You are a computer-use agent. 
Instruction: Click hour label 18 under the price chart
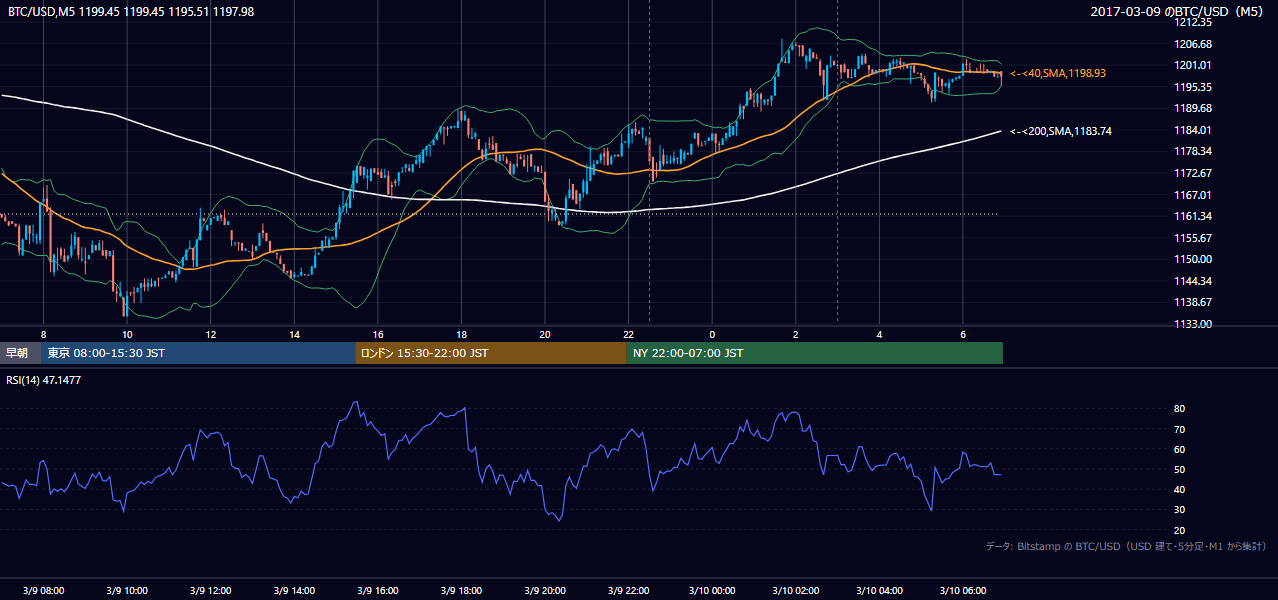tap(461, 333)
